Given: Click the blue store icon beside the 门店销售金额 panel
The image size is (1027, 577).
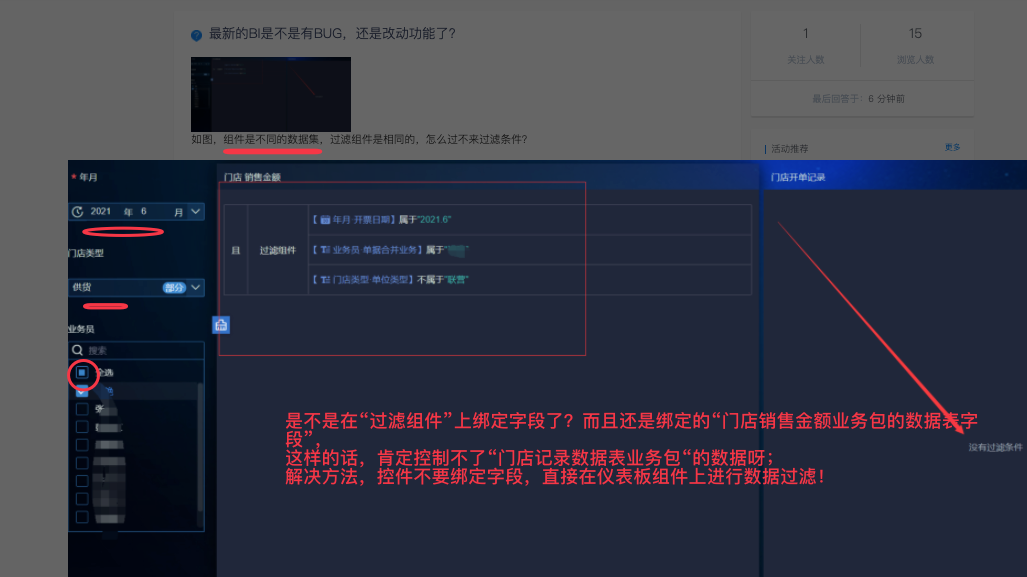Looking at the screenshot, I should 221,325.
